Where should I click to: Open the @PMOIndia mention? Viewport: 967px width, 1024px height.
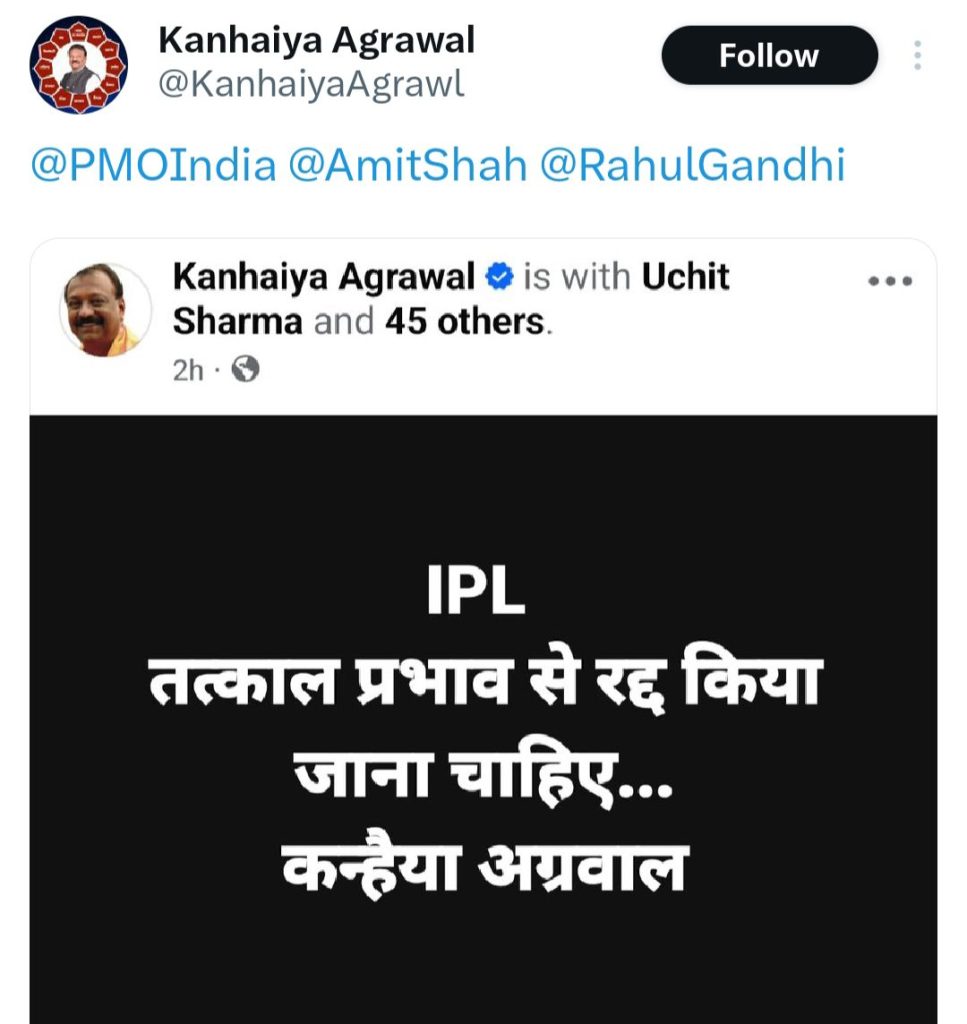(x=153, y=165)
